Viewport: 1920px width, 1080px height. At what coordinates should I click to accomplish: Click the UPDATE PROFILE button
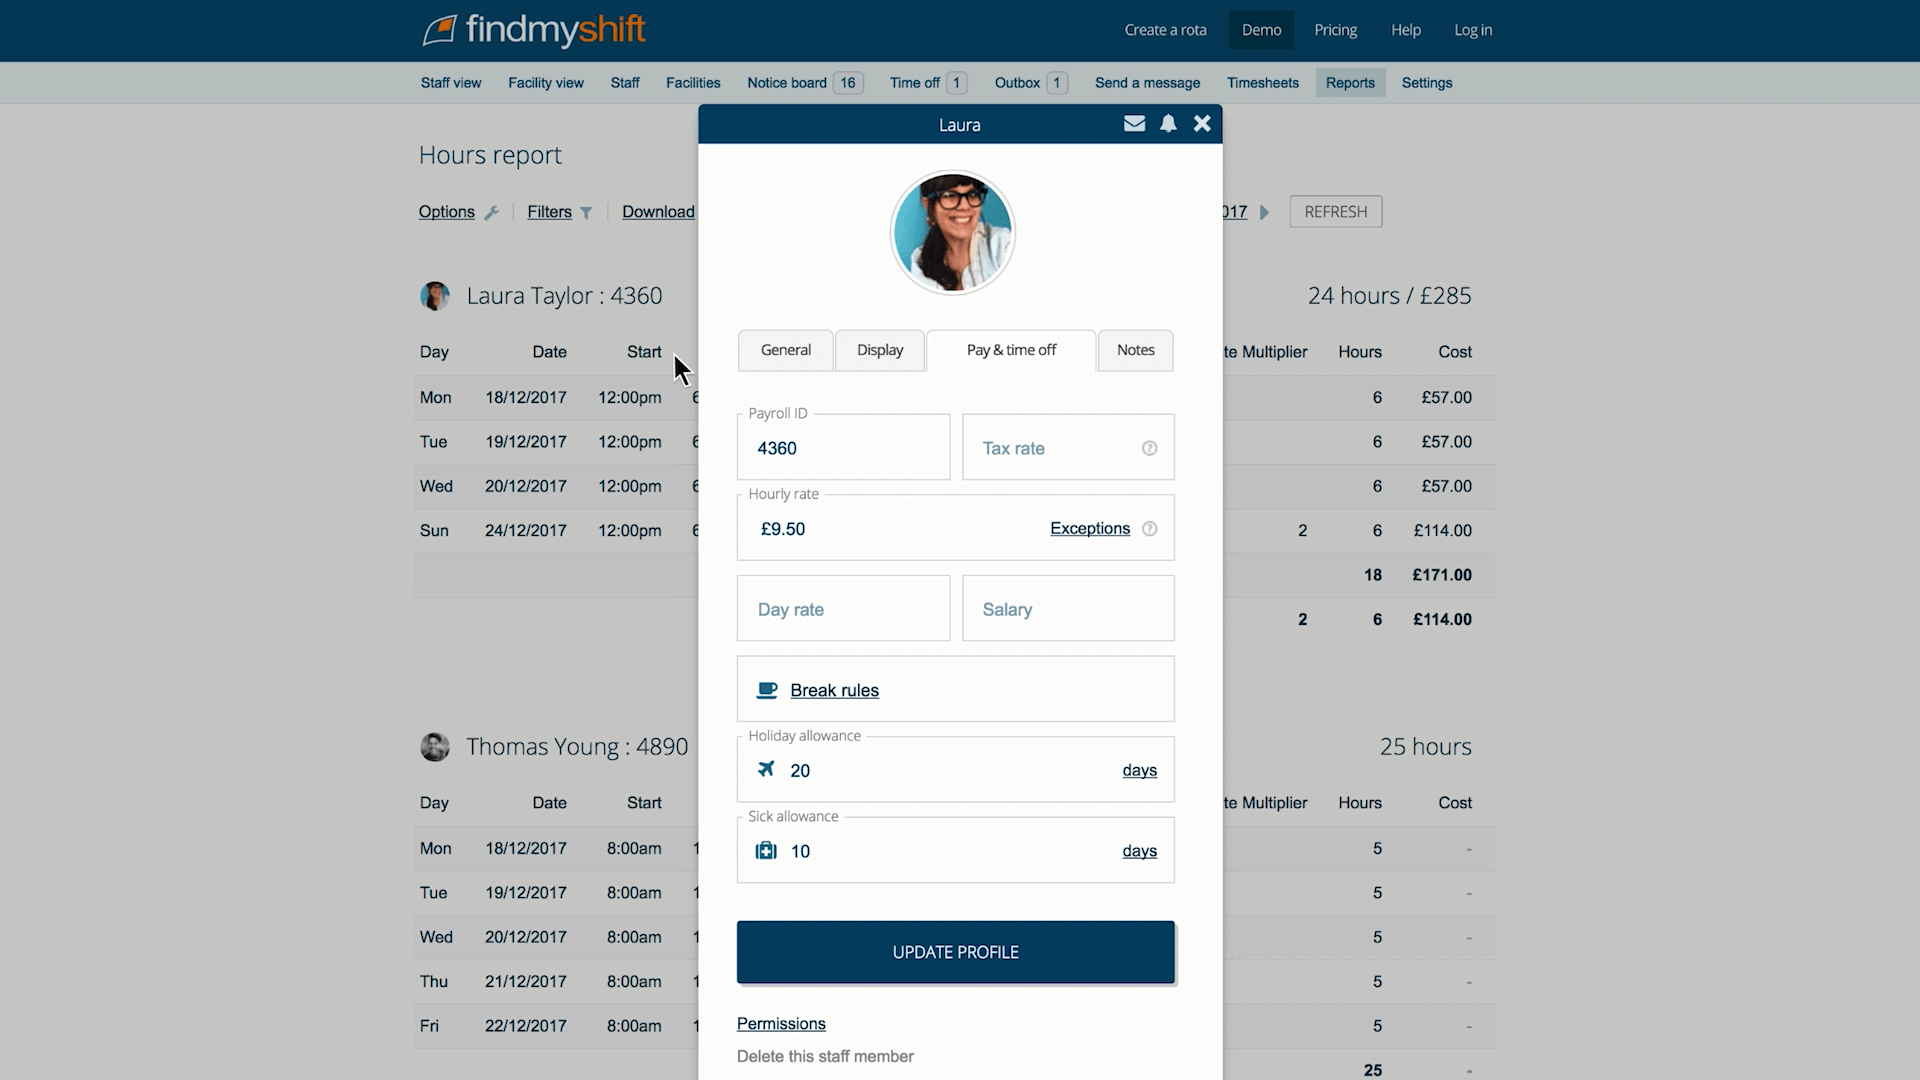pyautogui.click(x=955, y=952)
